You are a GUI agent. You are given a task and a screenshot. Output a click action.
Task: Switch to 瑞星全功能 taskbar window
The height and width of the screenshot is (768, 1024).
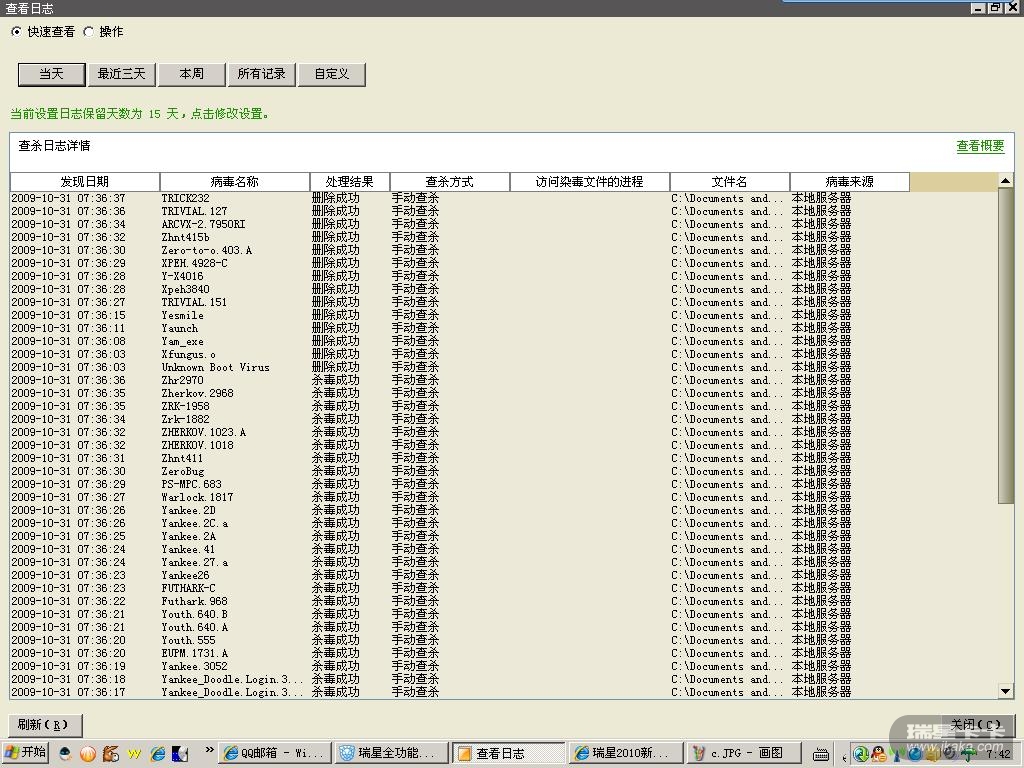pos(388,753)
